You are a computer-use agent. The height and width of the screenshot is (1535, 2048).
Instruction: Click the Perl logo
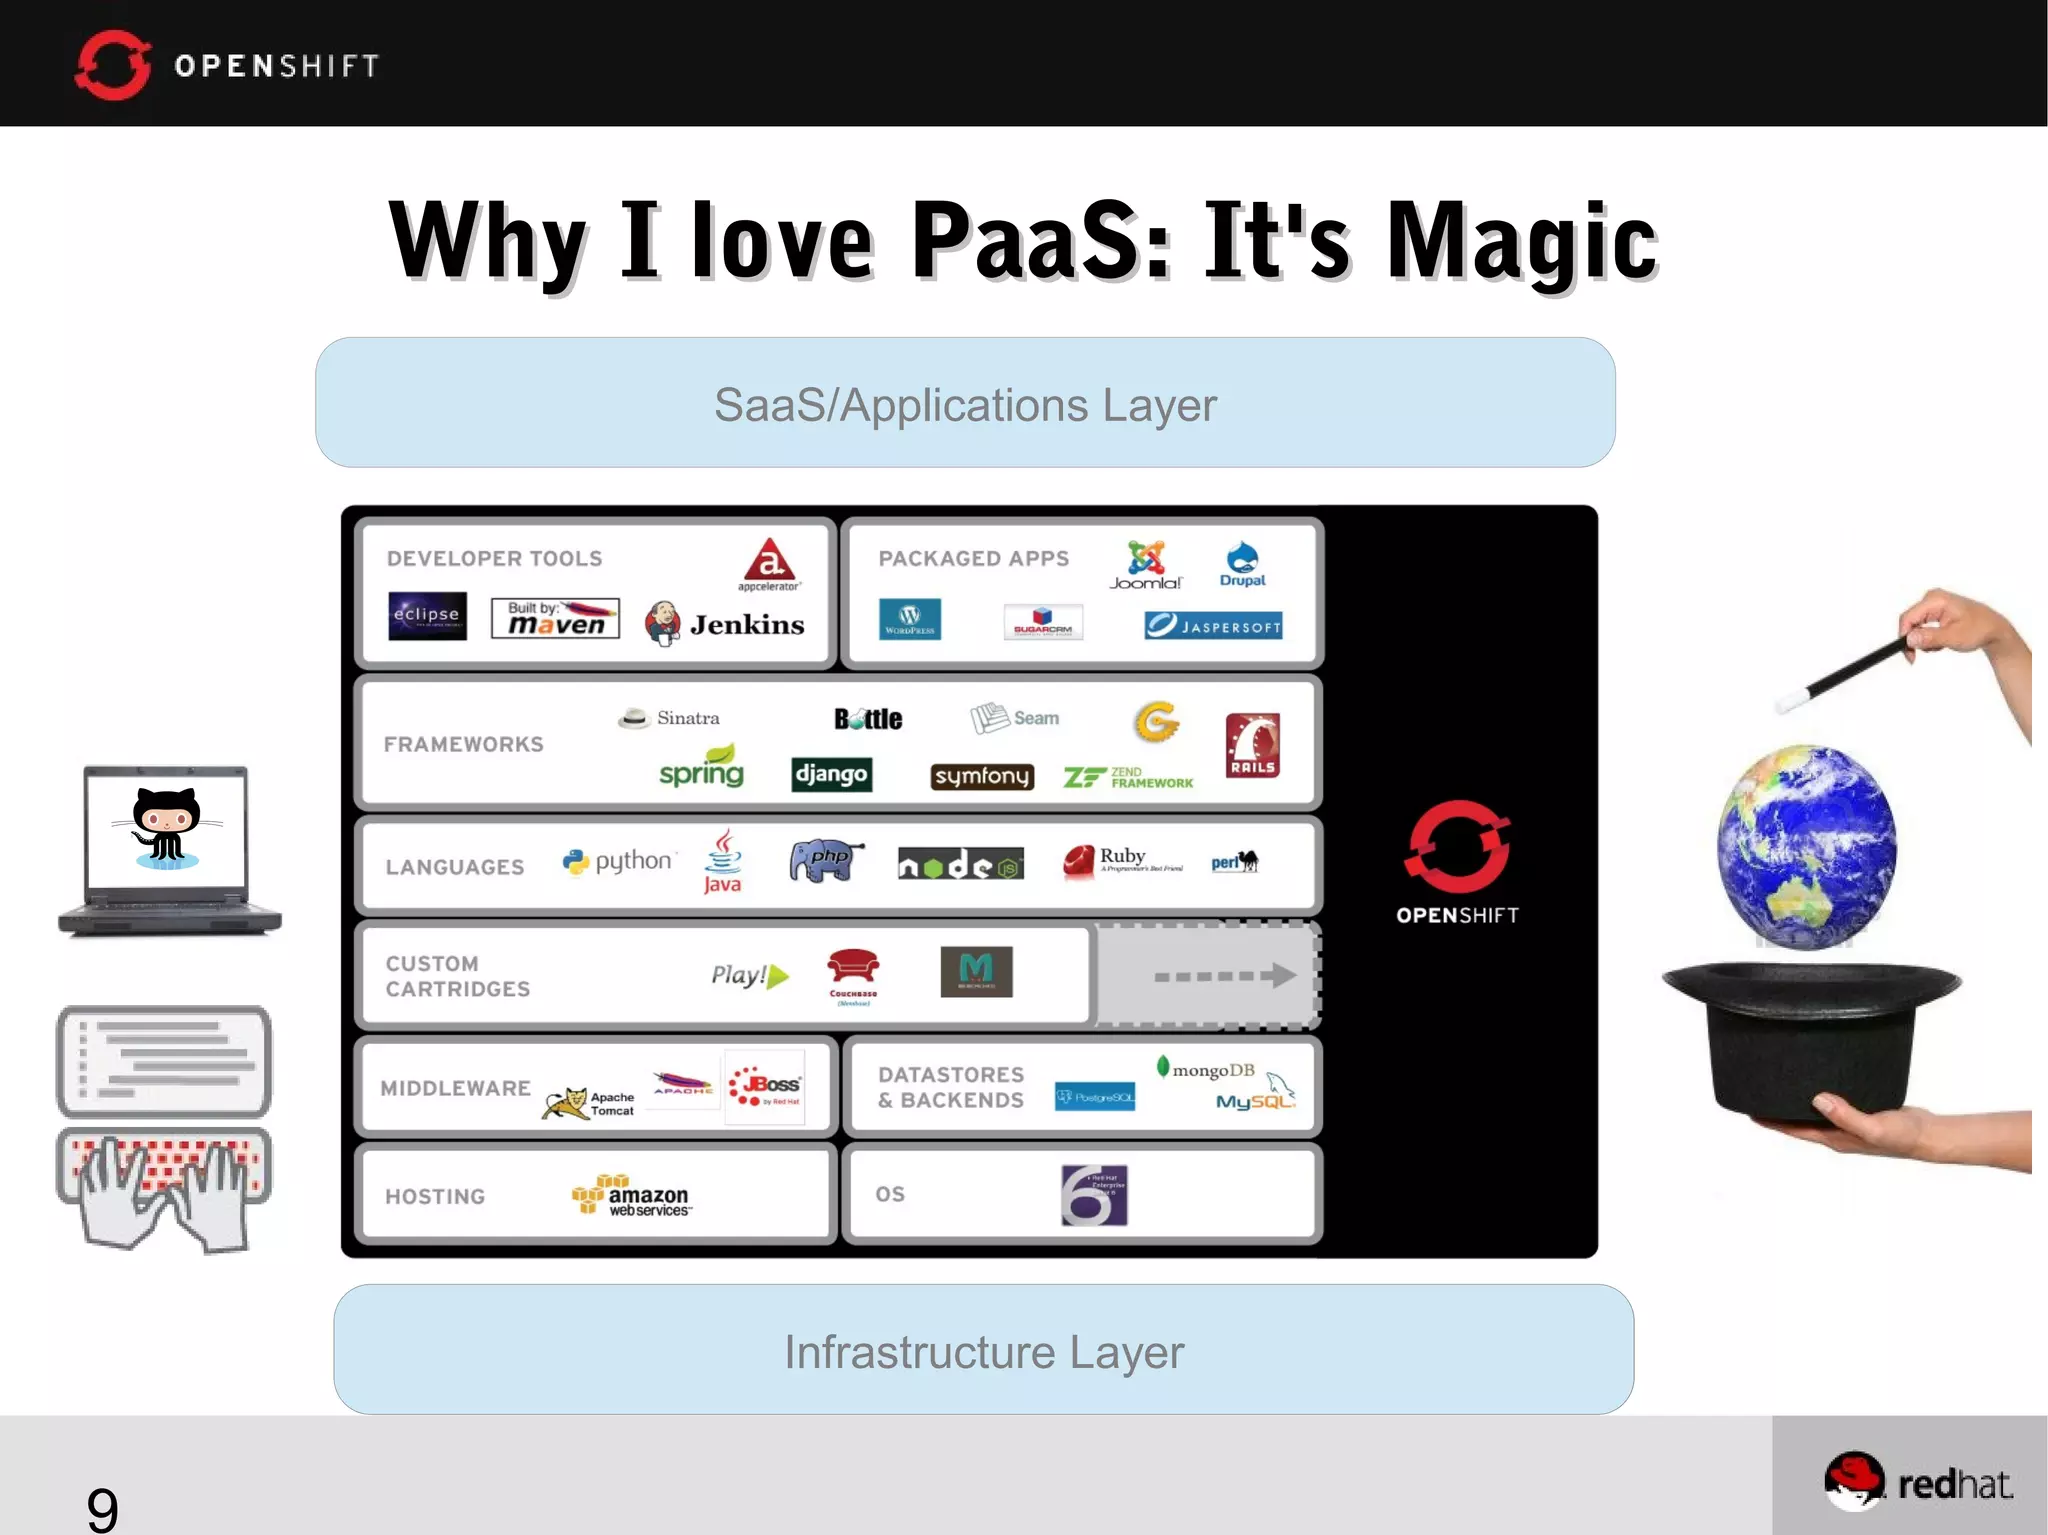pos(1235,862)
